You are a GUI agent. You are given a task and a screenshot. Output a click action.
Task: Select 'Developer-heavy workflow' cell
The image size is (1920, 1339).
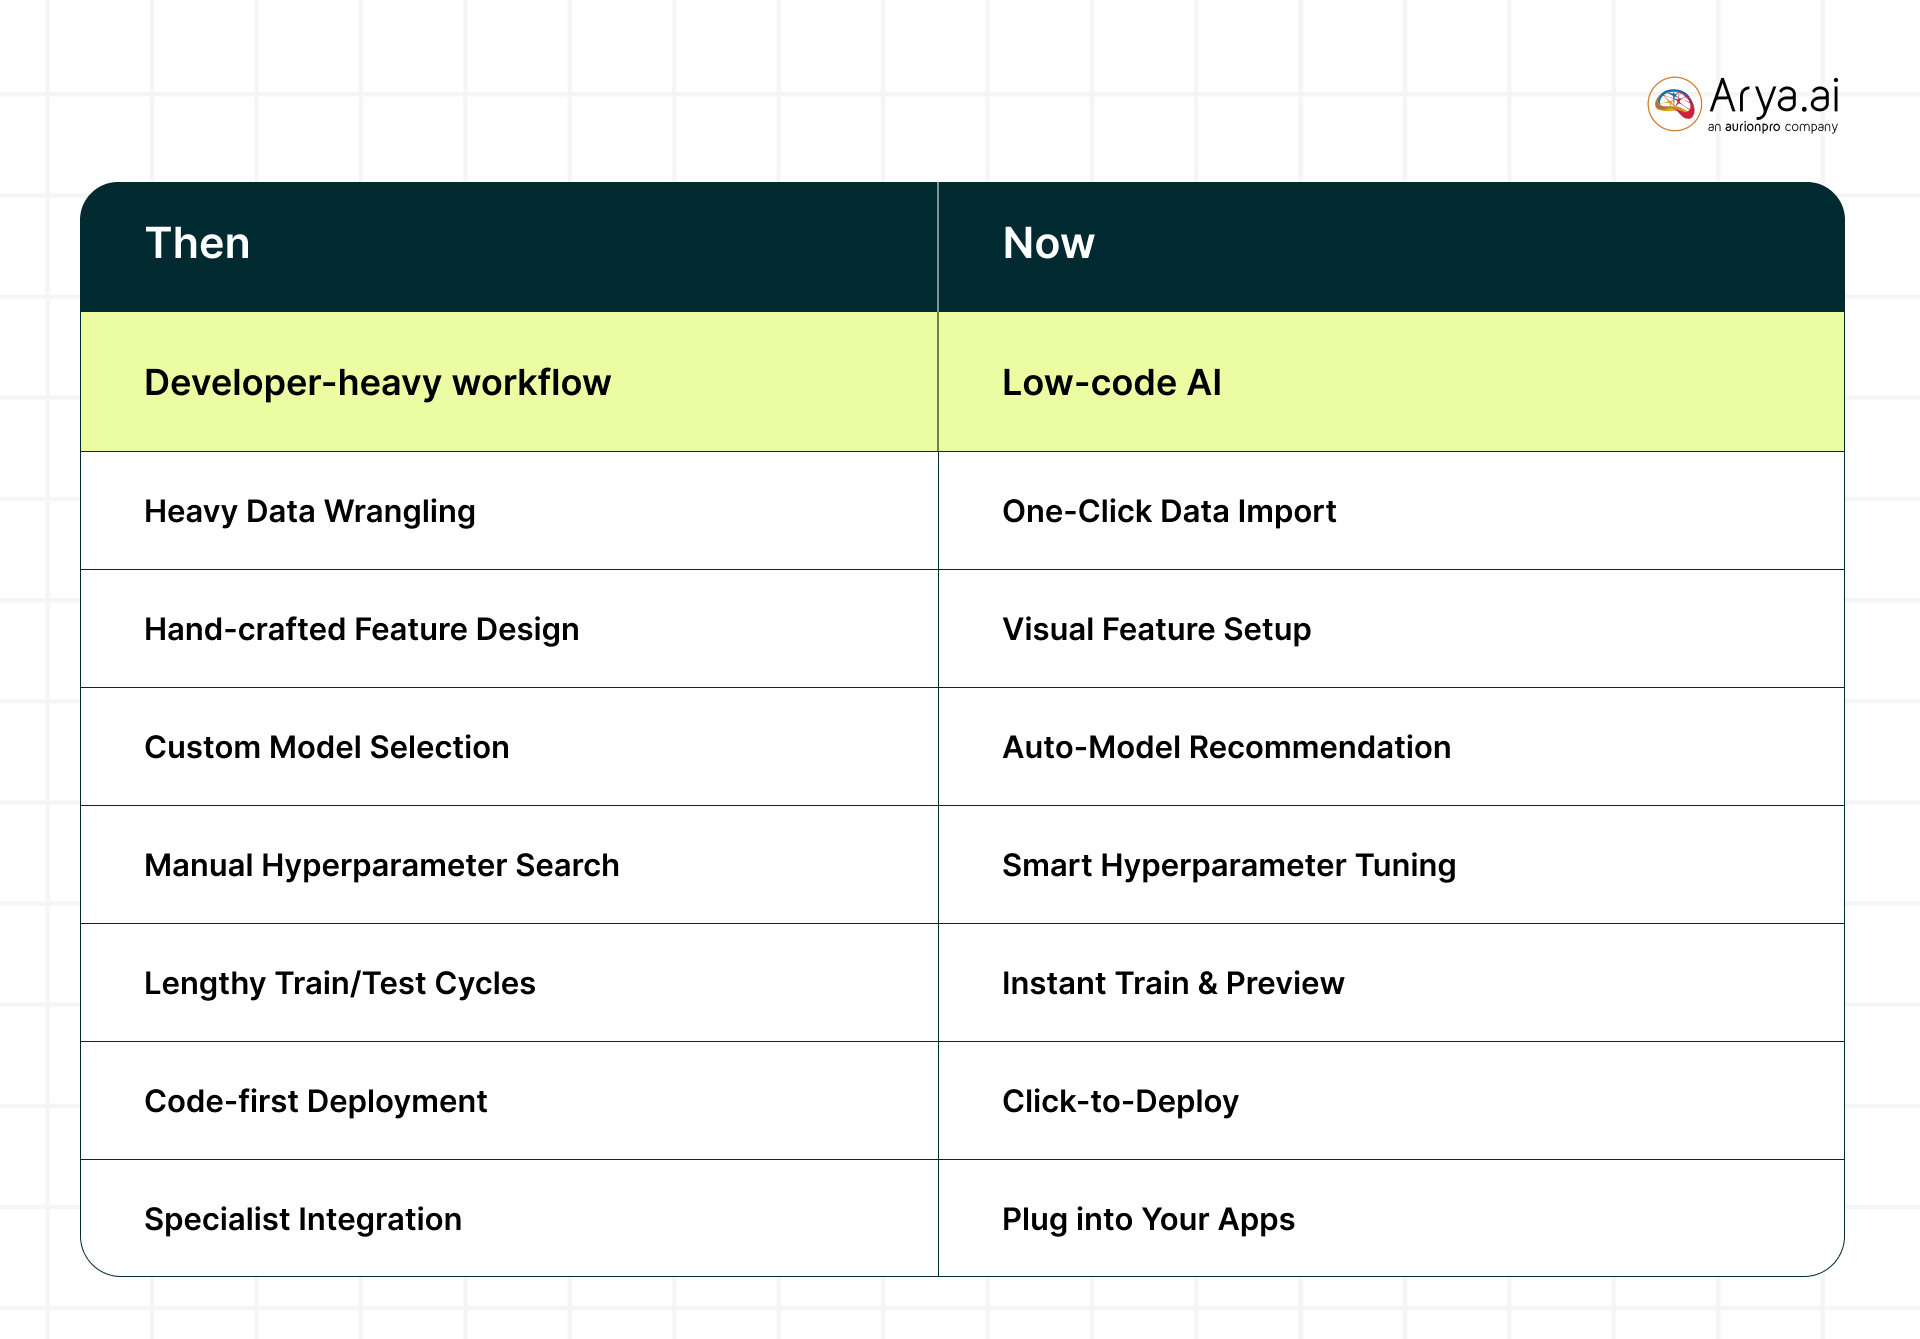coord(509,382)
